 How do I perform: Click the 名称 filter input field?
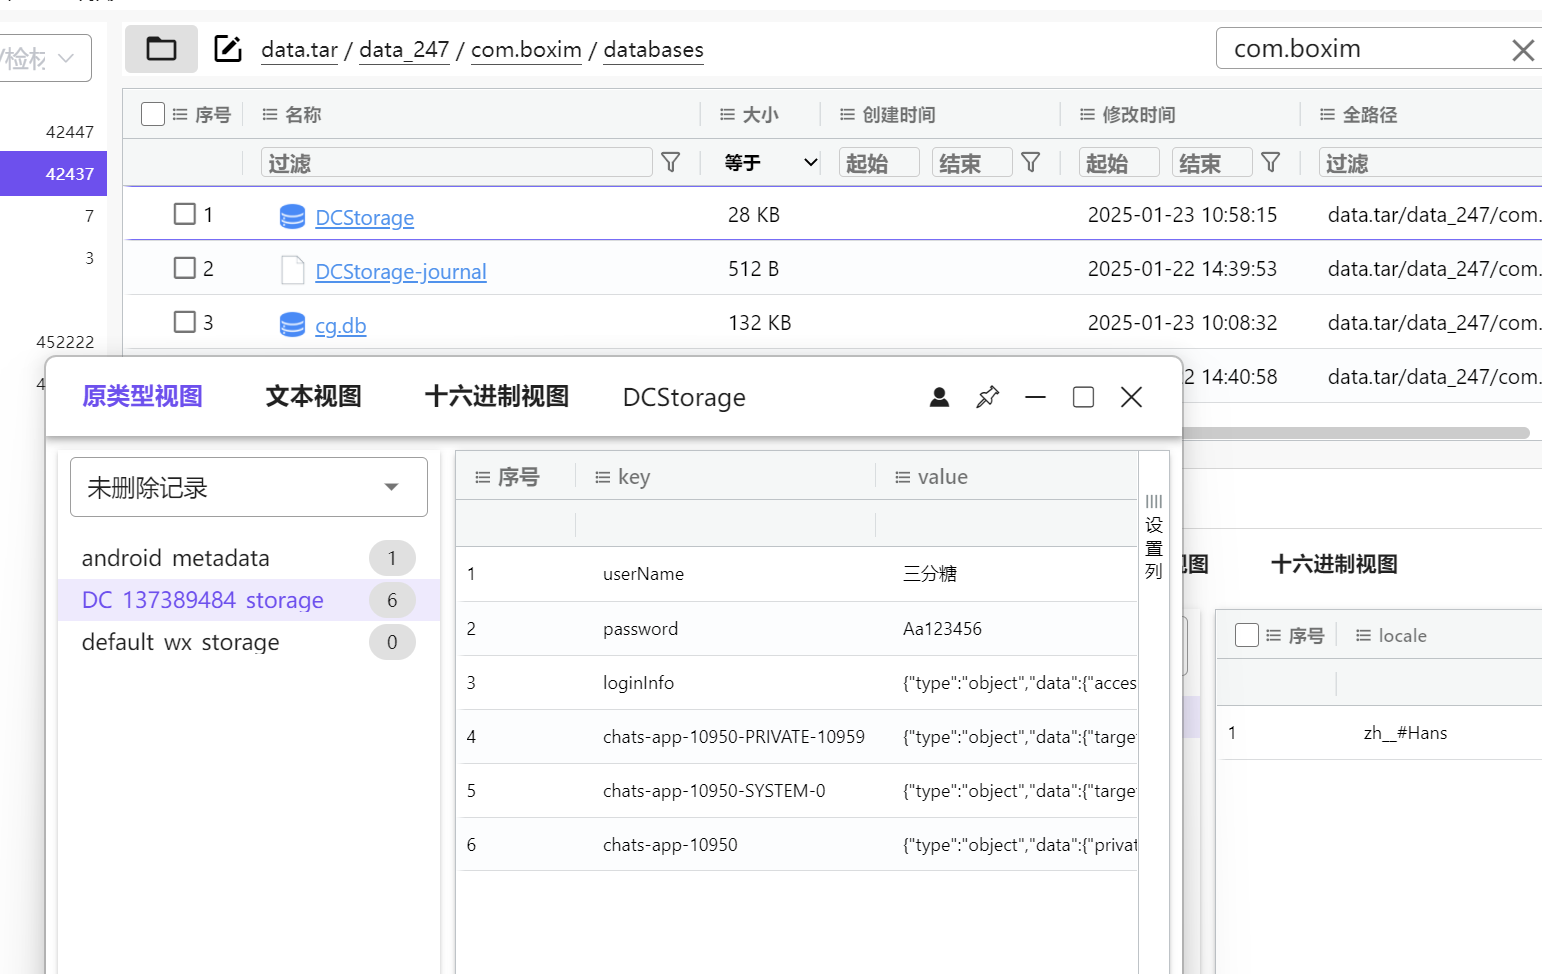click(x=456, y=162)
